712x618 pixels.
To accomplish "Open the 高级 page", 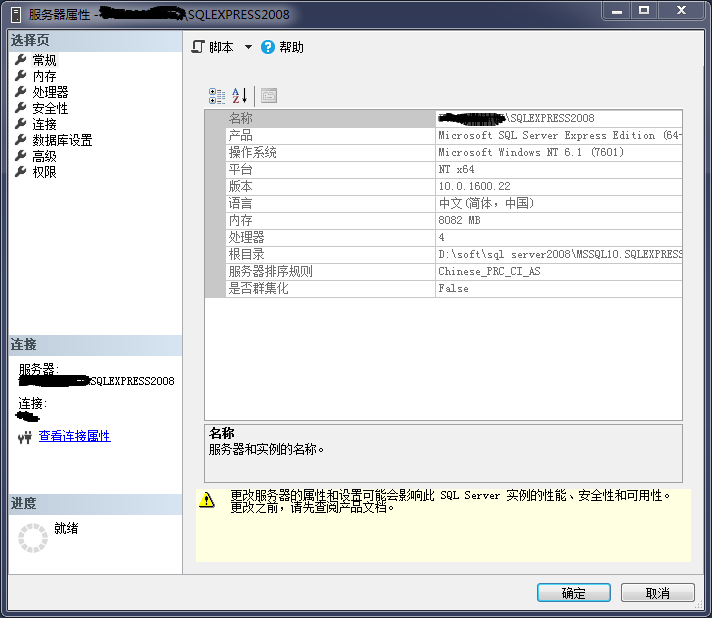I will (x=44, y=156).
